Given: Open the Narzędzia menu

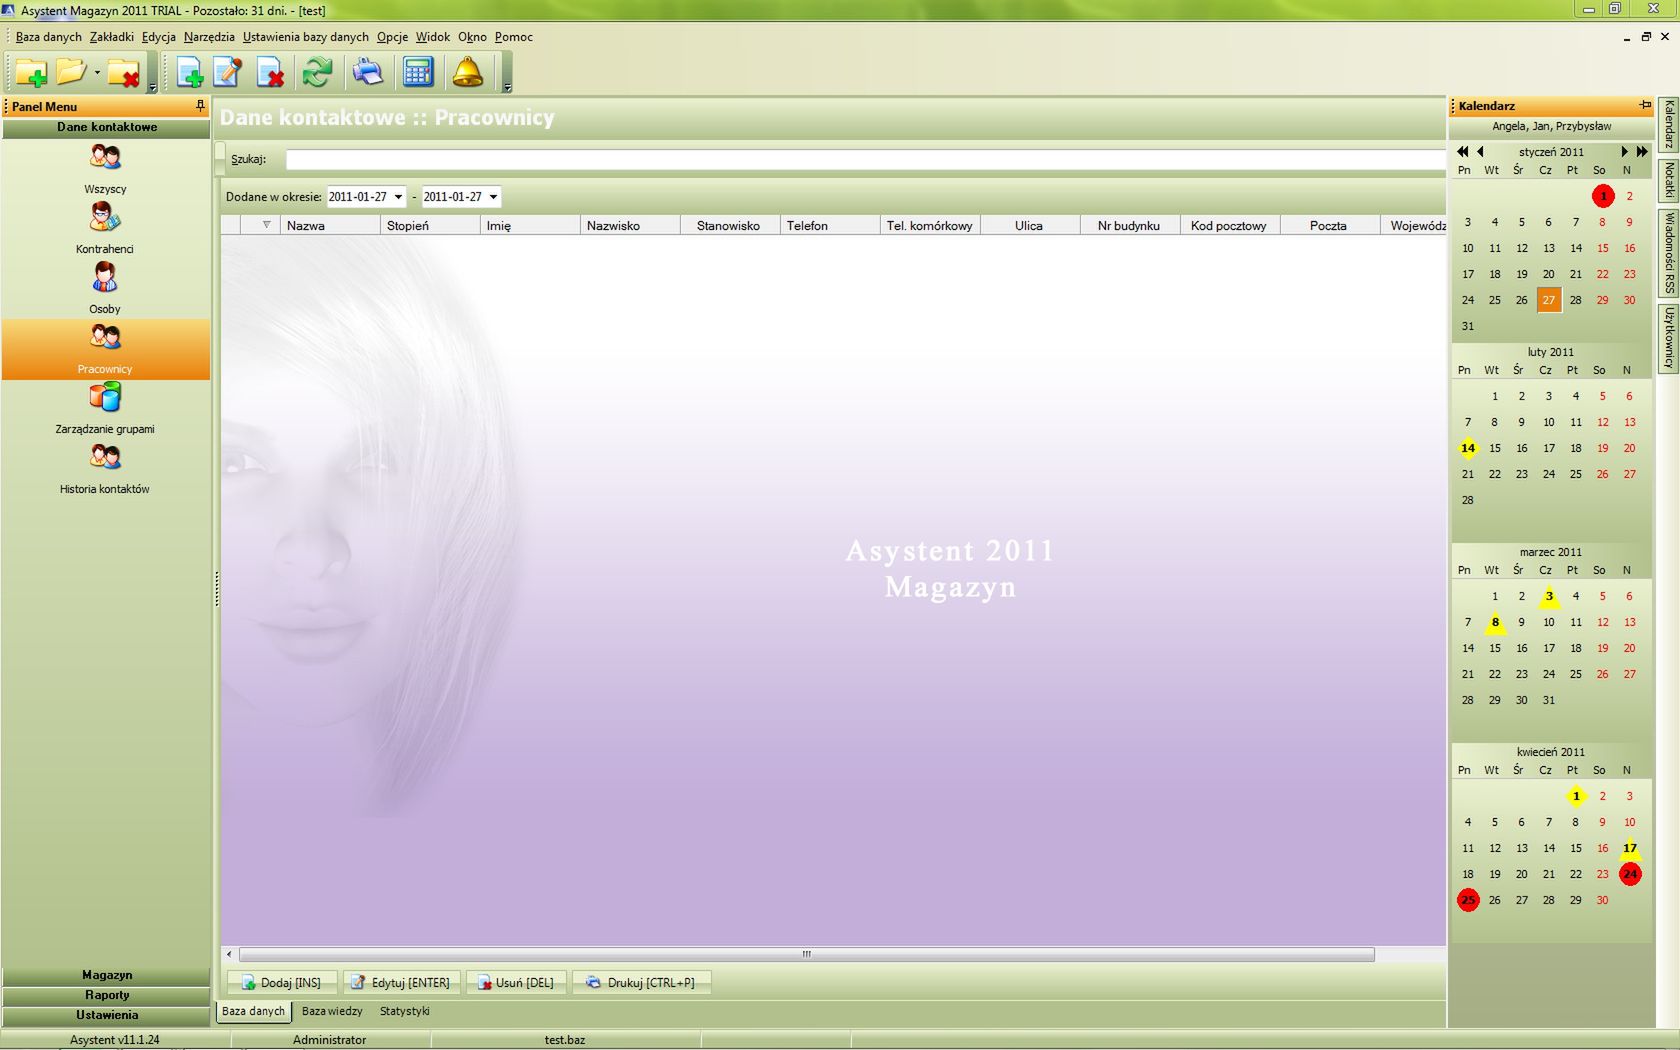Looking at the screenshot, I should pos(209,37).
